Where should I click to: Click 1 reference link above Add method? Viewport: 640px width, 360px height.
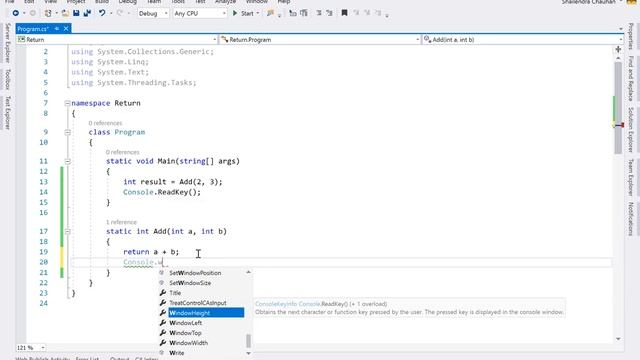point(121,222)
